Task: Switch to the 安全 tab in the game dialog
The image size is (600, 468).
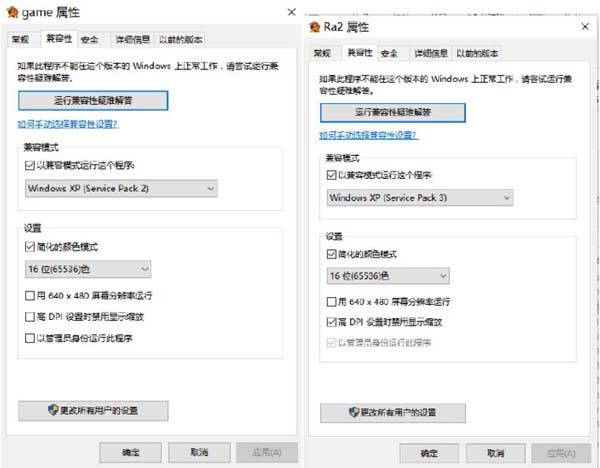Action: click(x=90, y=40)
